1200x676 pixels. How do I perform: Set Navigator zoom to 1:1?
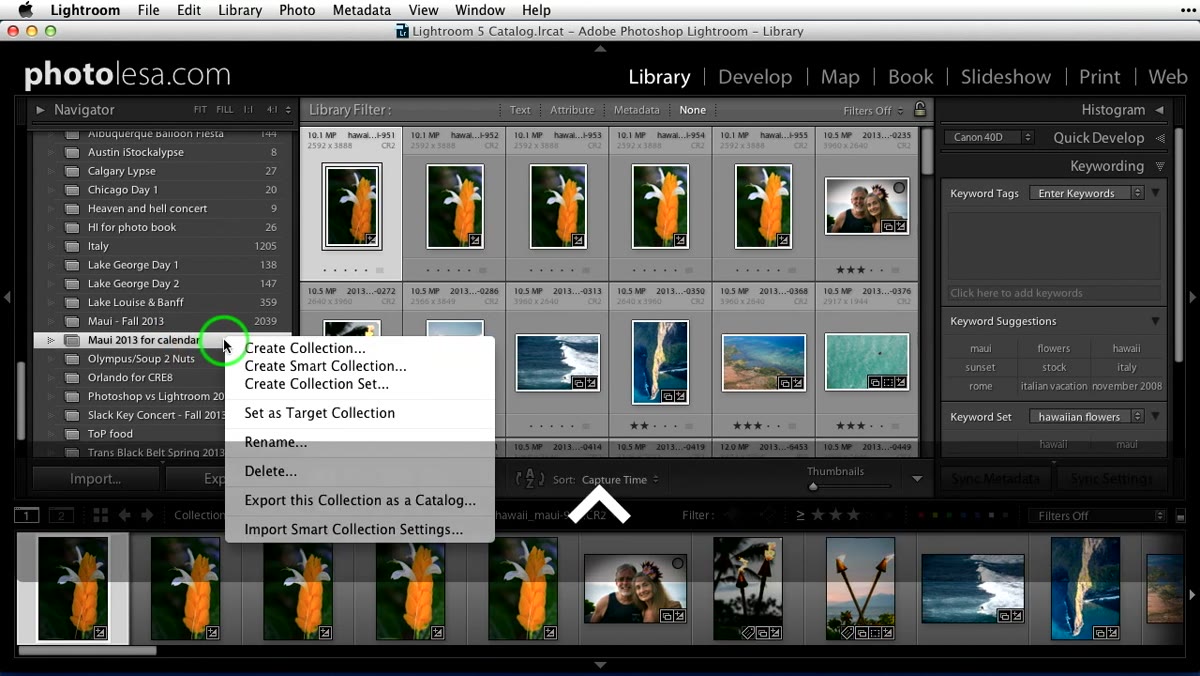[247, 110]
